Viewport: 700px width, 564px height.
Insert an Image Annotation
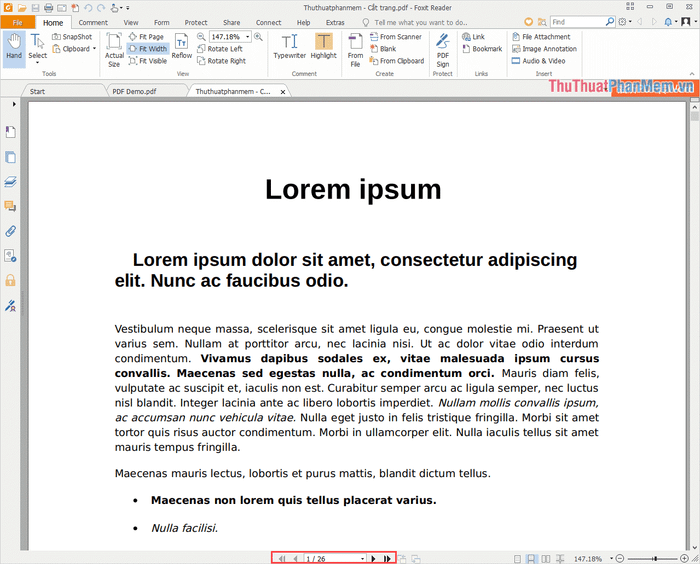[545, 49]
